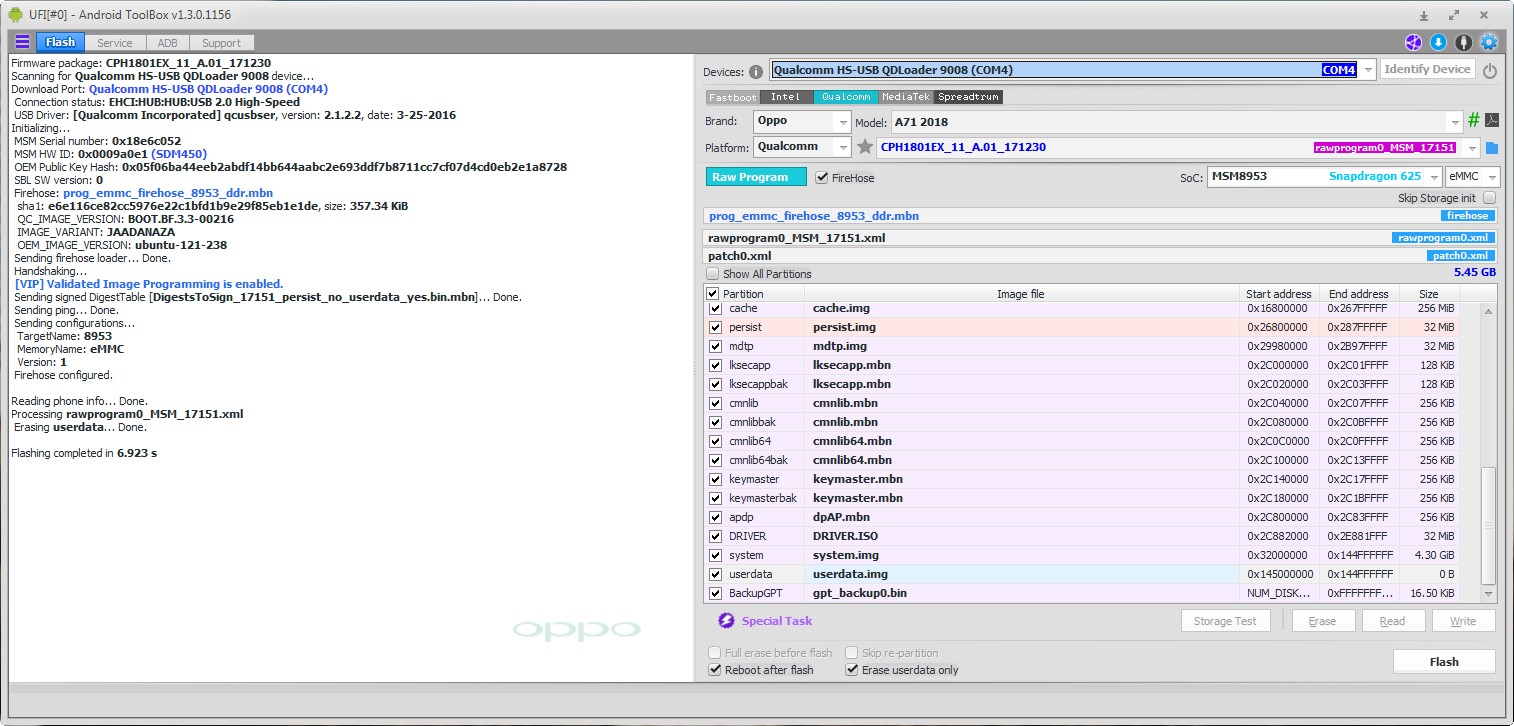Open the blue folder browse icon
Image resolution: width=1514 pixels, height=726 pixels.
[1492, 148]
